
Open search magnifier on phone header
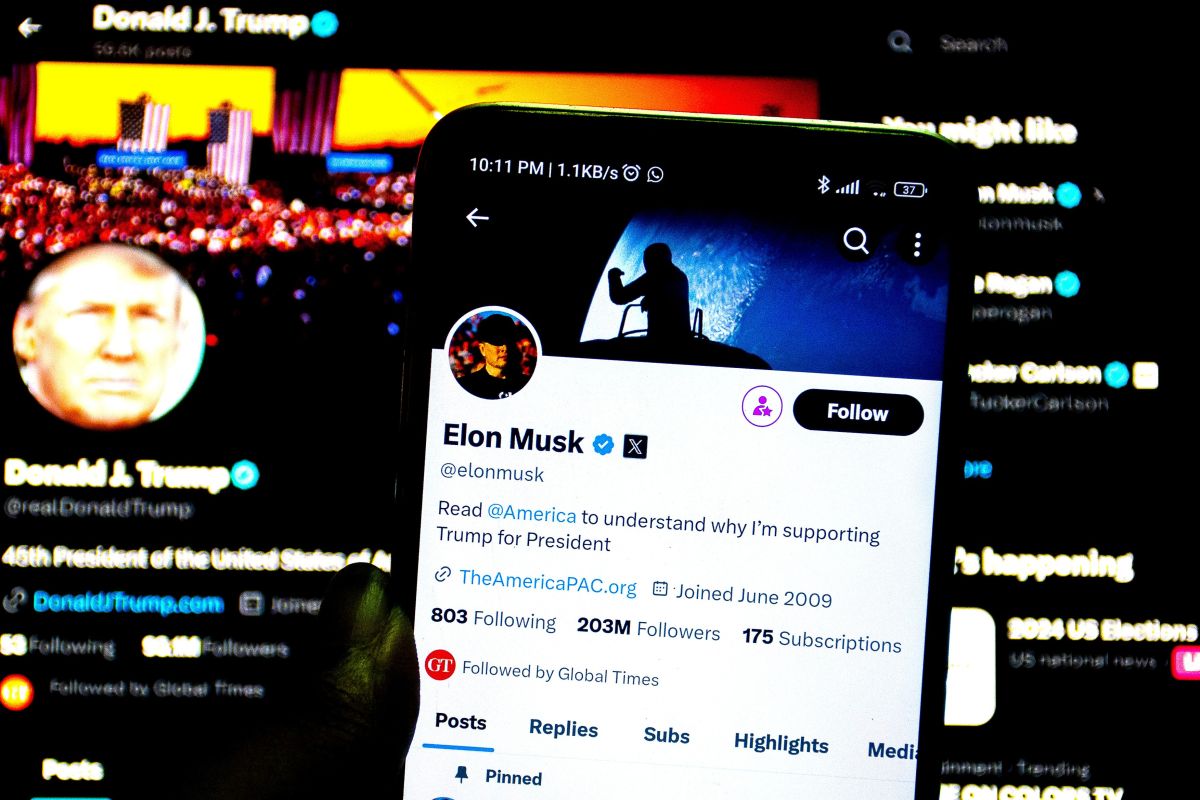tap(856, 240)
